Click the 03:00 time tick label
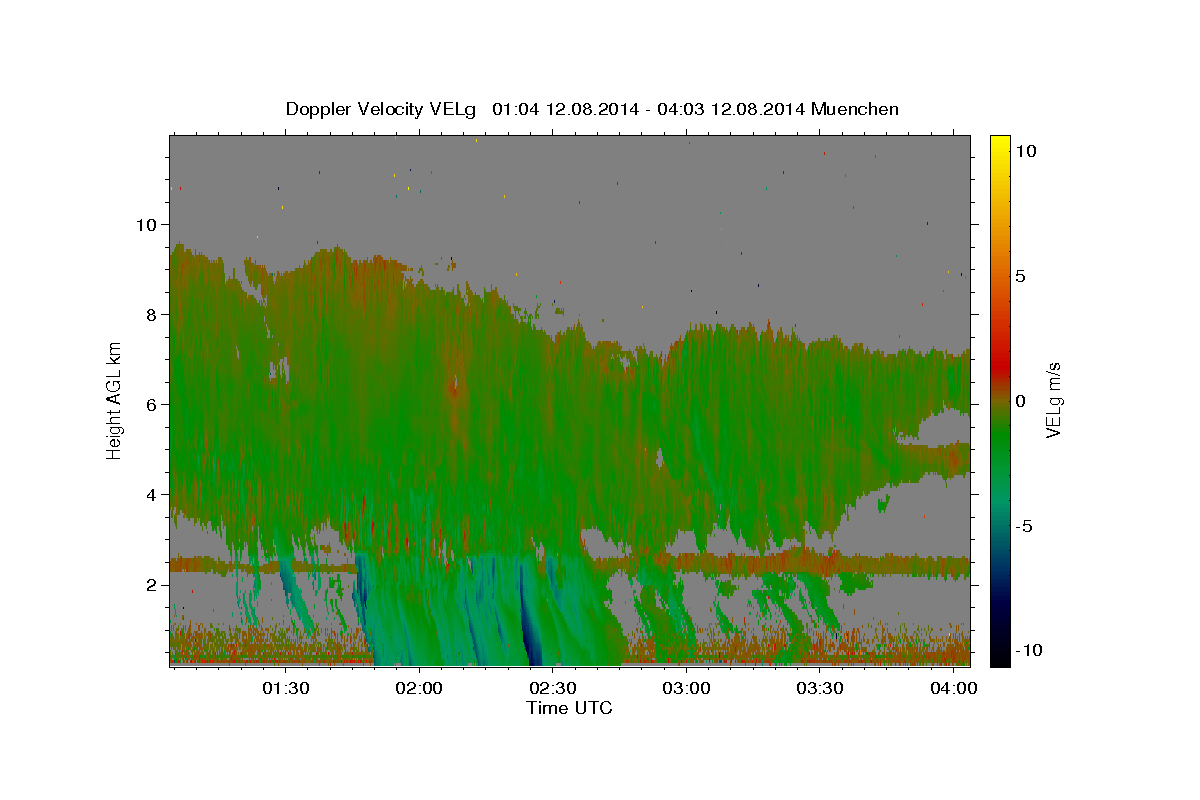The image size is (1200, 800). point(686,689)
